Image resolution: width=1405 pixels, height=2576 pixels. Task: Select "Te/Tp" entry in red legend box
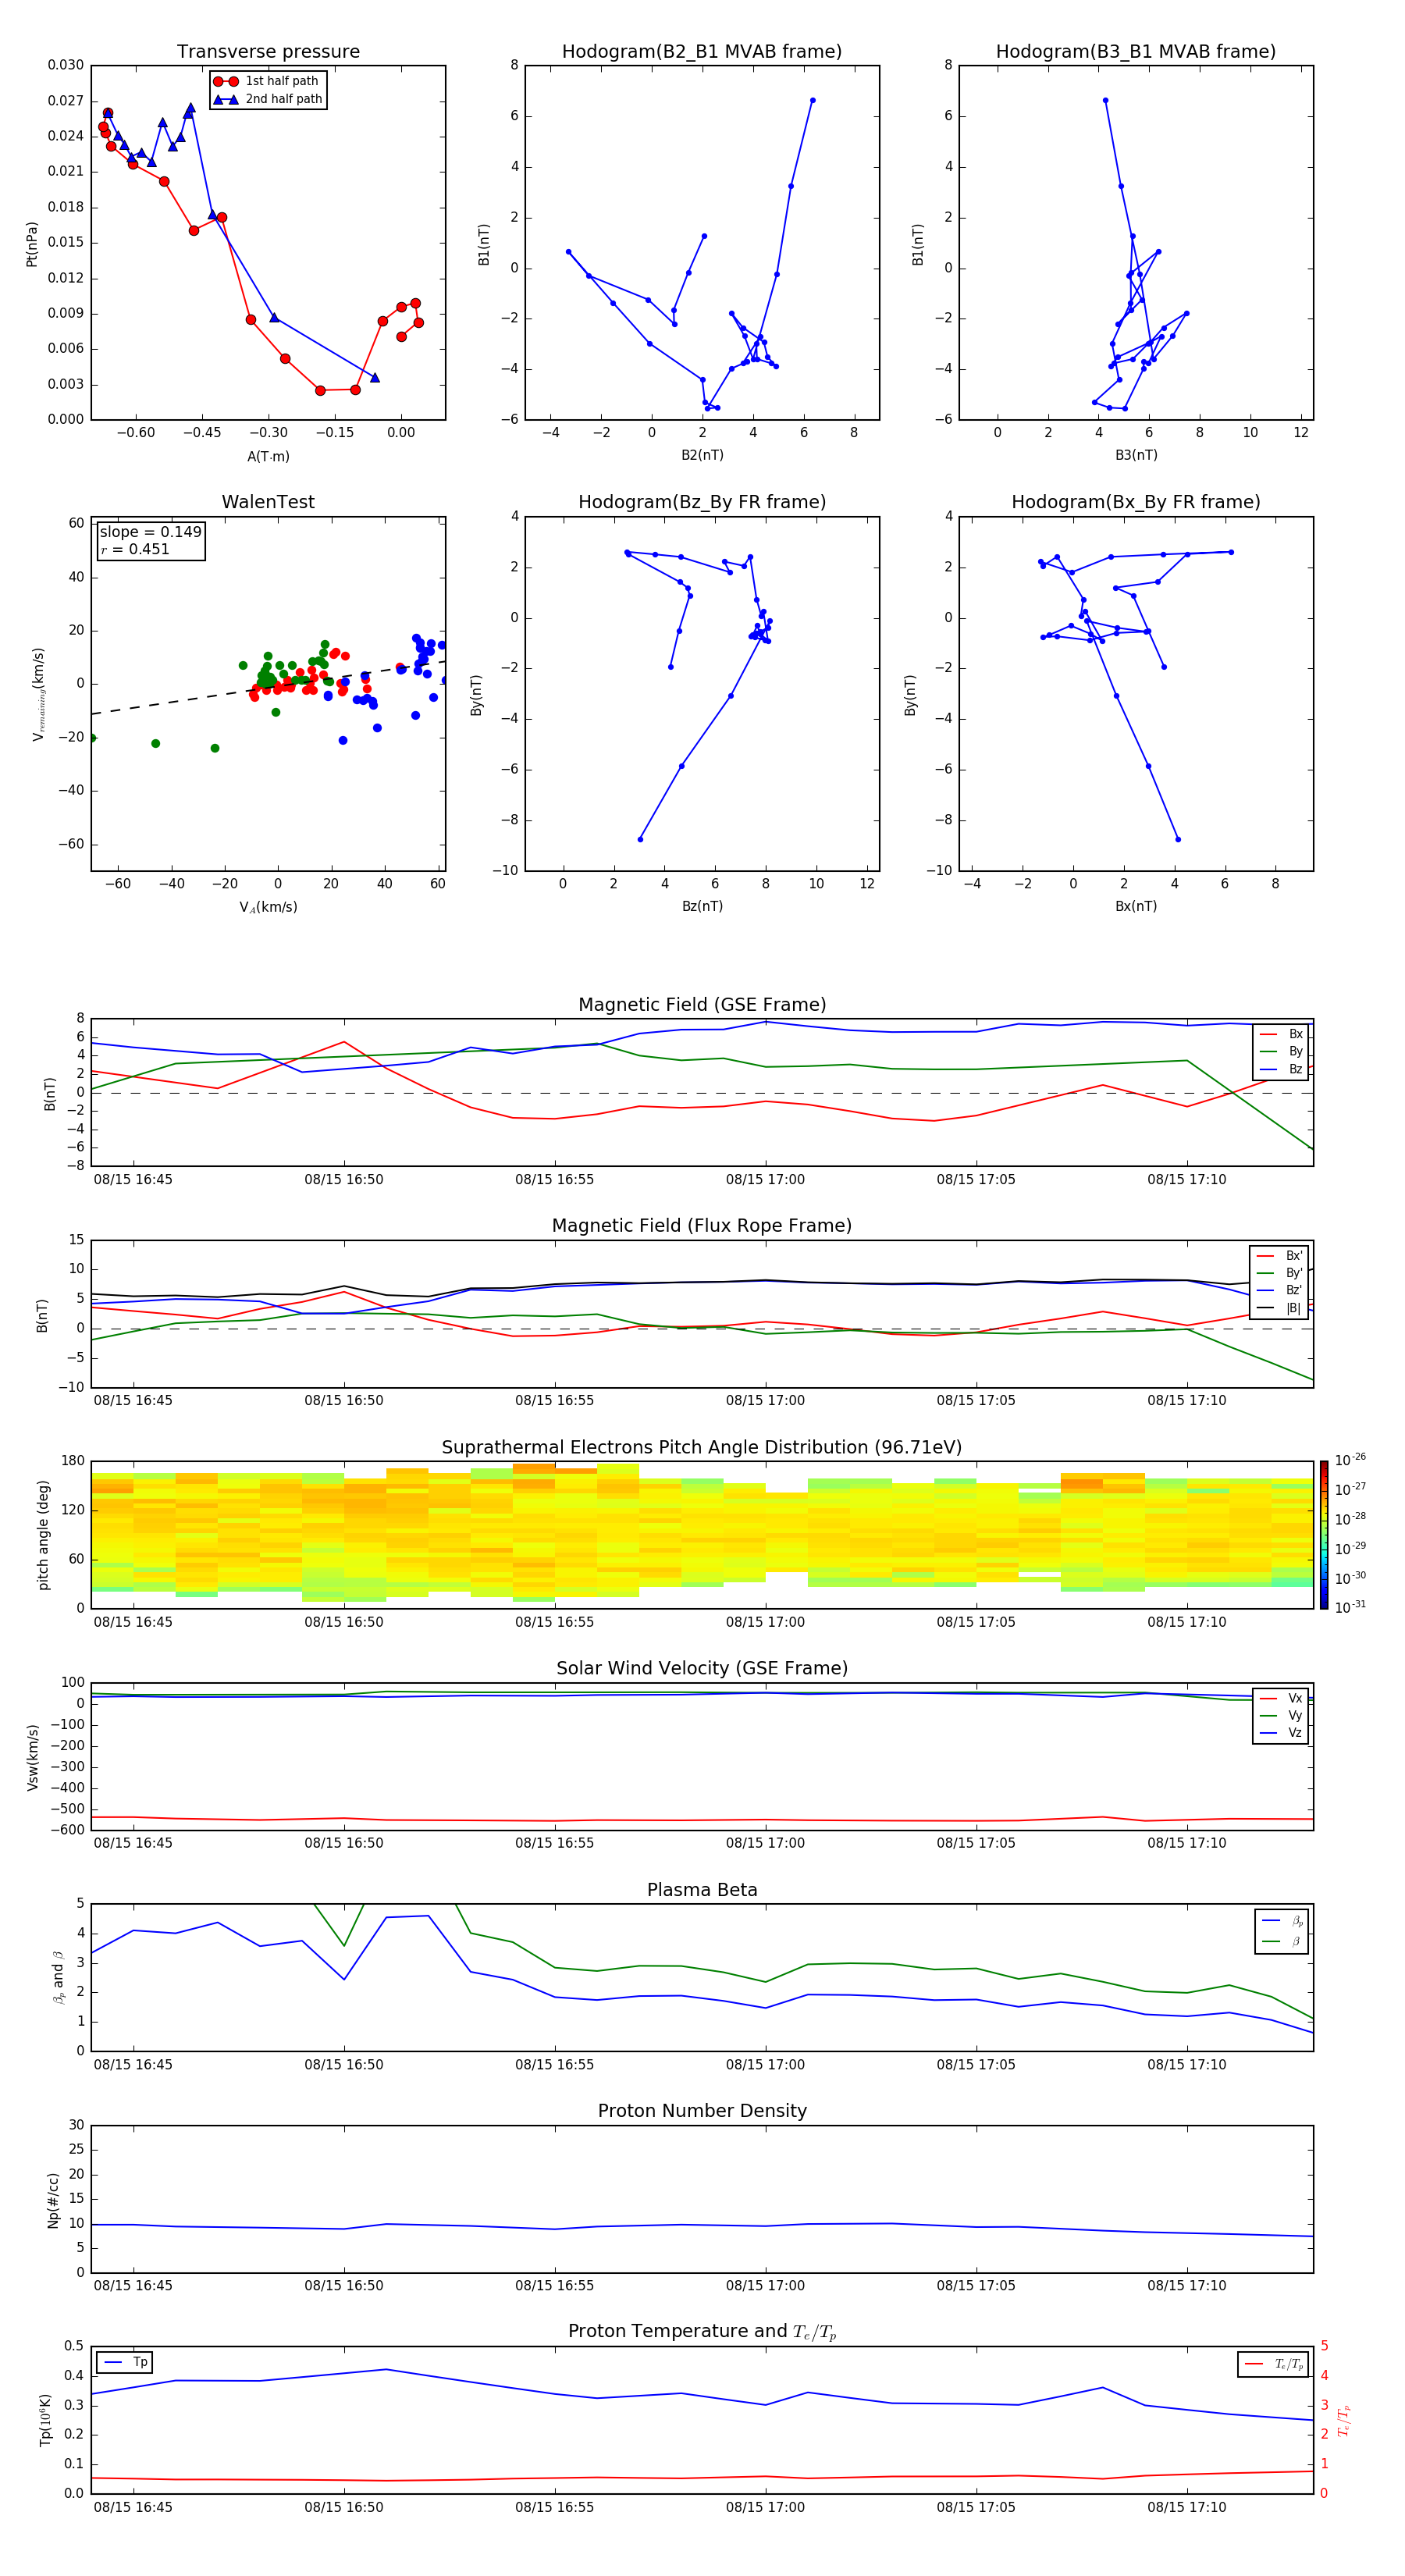tap(1273, 2365)
